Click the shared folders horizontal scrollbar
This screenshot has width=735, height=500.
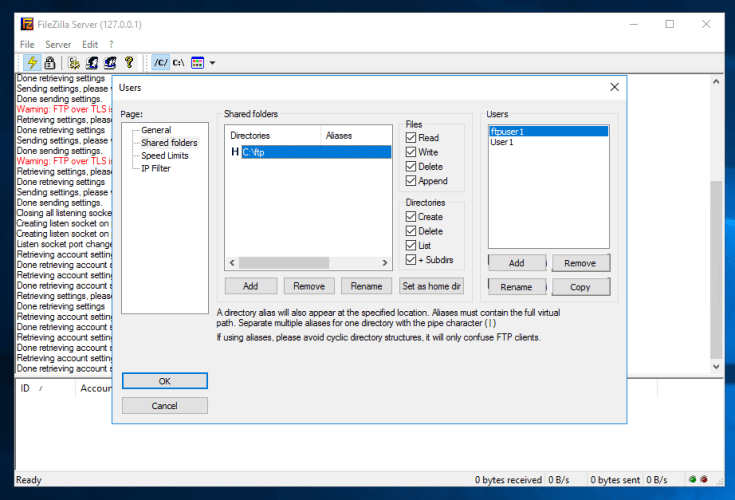tap(307, 263)
